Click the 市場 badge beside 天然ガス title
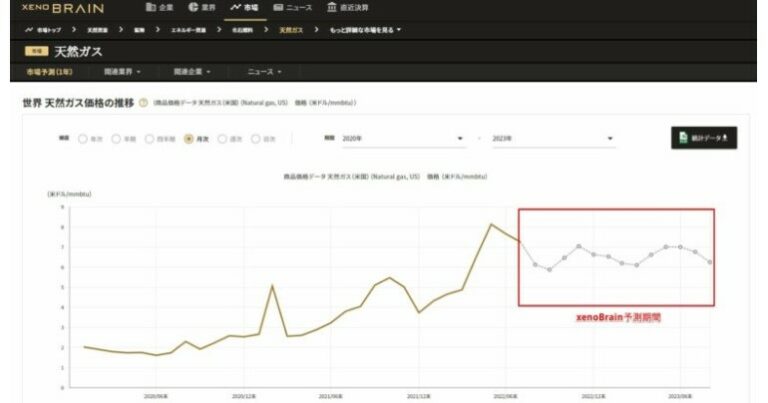 click(36, 51)
